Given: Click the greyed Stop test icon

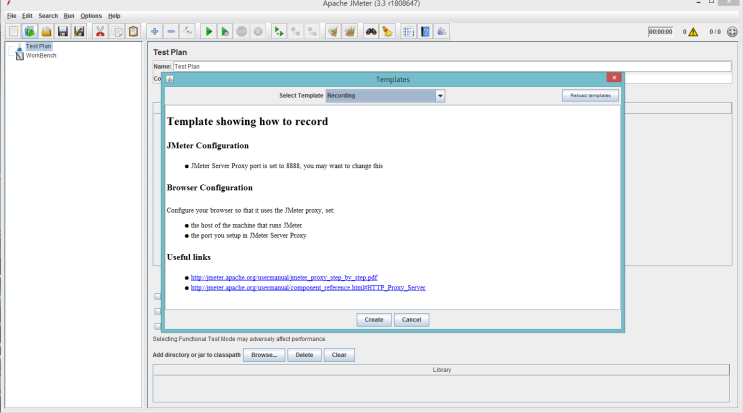Looking at the screenshot, I should point(242,32).
